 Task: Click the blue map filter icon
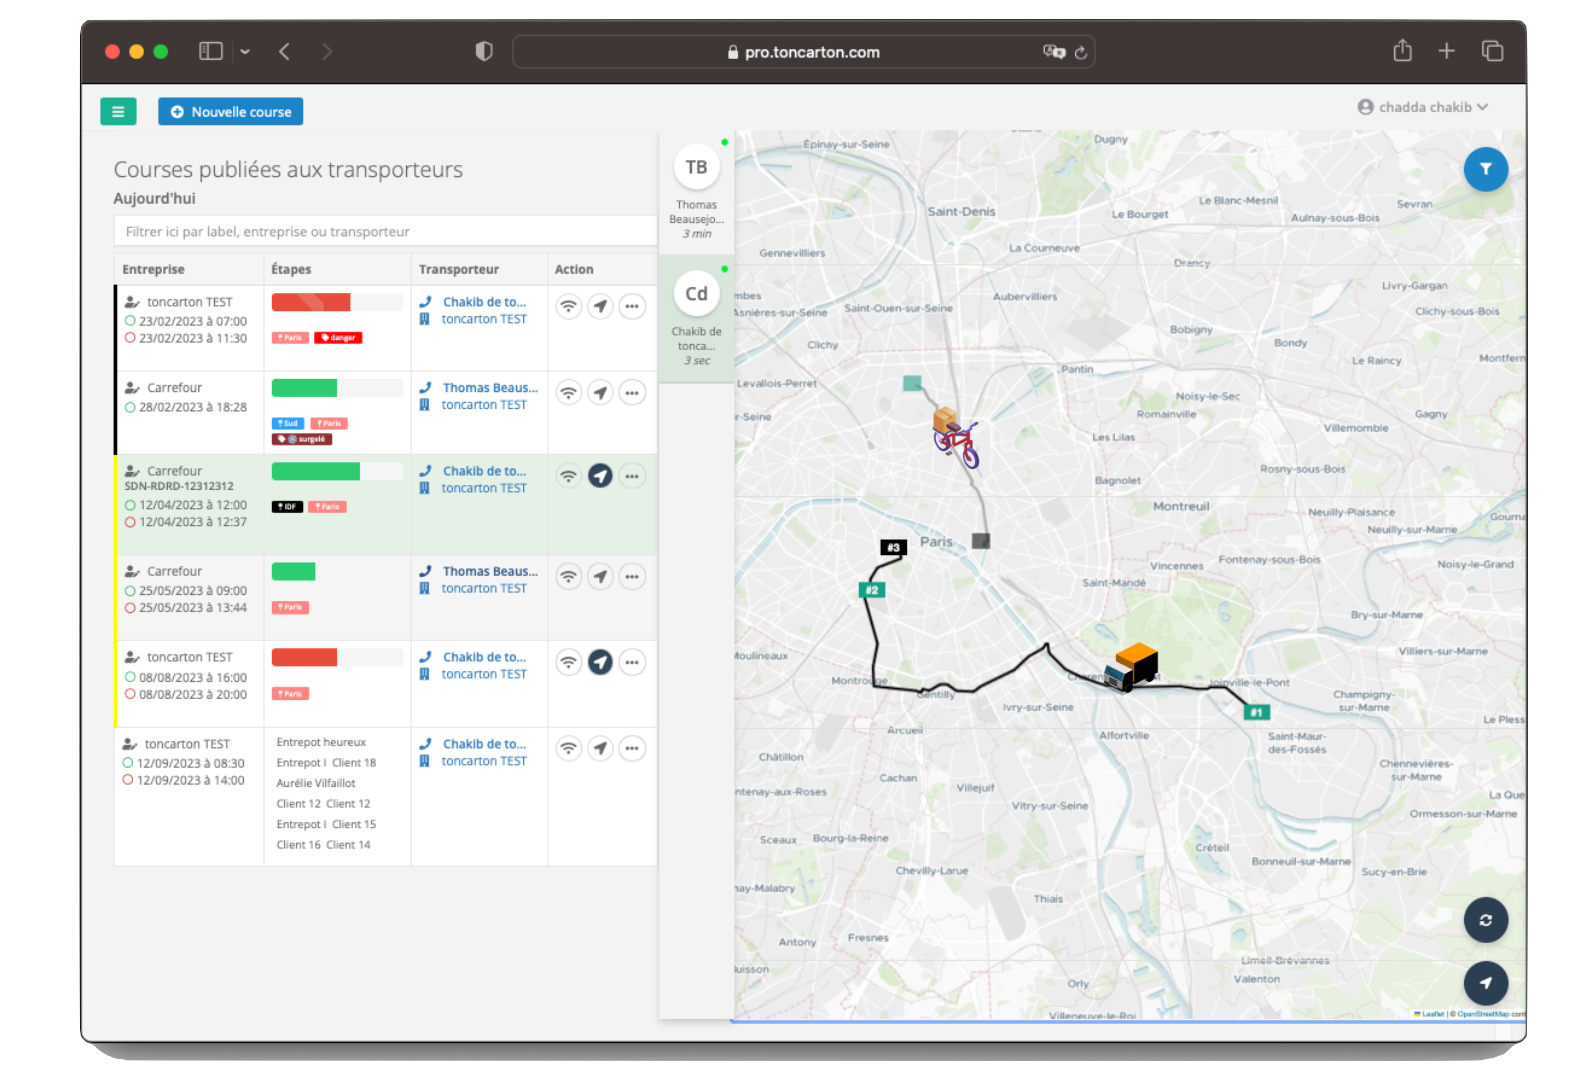(1485, 169)
